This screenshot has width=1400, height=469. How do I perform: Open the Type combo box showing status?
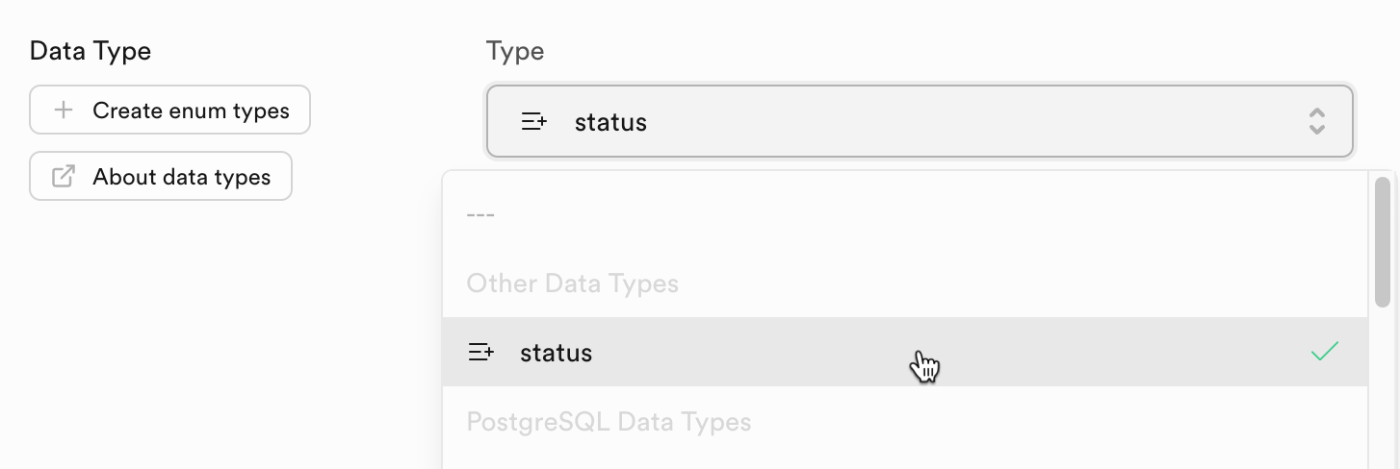pyautogui.click(x=920, y=122)
